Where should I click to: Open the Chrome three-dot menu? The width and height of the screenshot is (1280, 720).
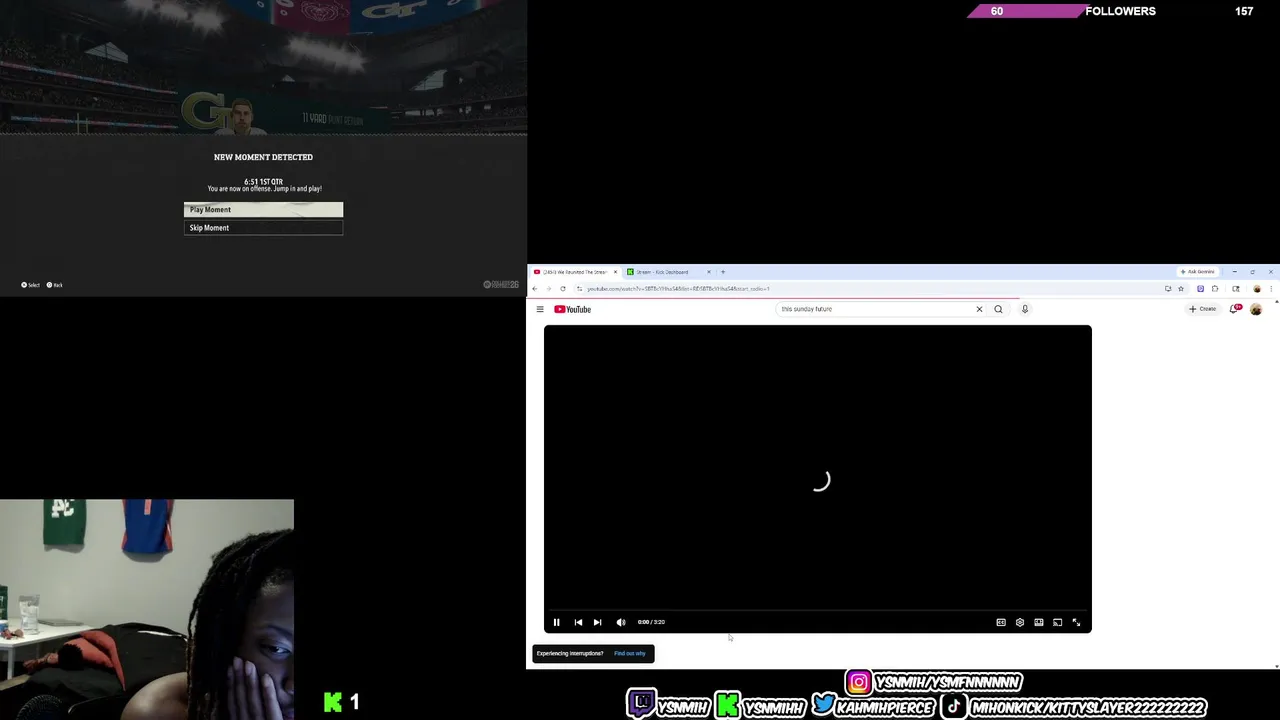1271,289
